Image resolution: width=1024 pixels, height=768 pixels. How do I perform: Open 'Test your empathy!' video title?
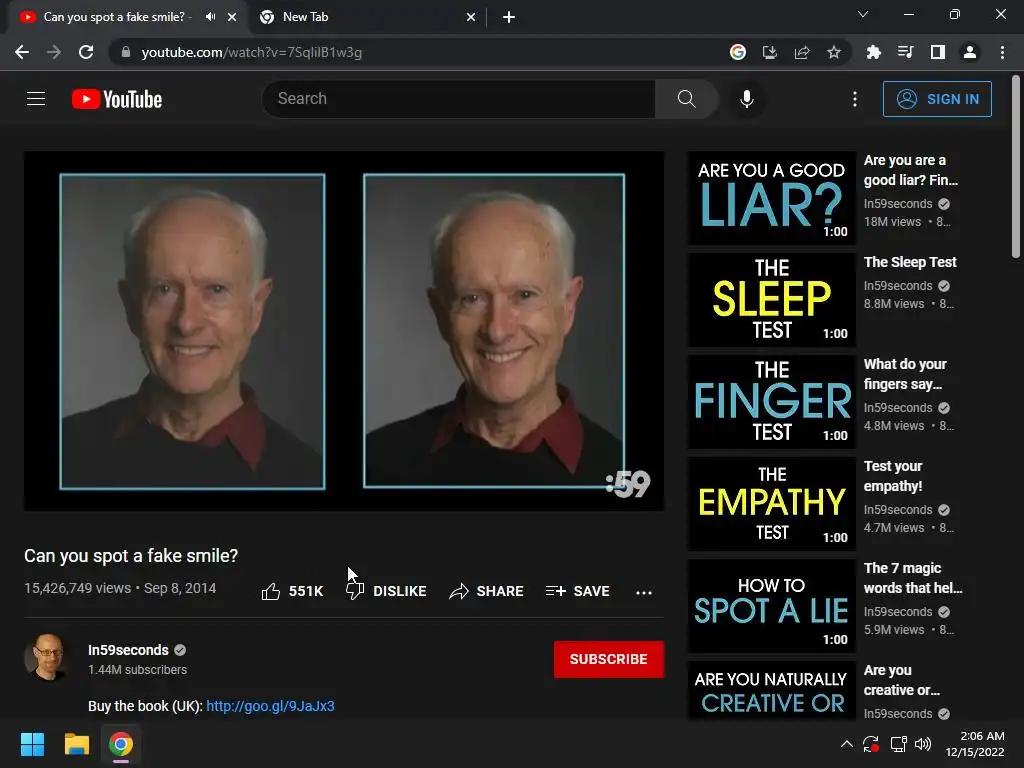(x=893, y=475)
